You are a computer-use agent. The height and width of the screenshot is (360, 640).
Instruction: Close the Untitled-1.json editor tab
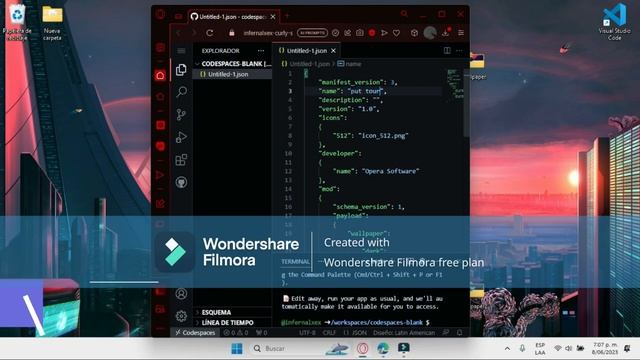333,51
